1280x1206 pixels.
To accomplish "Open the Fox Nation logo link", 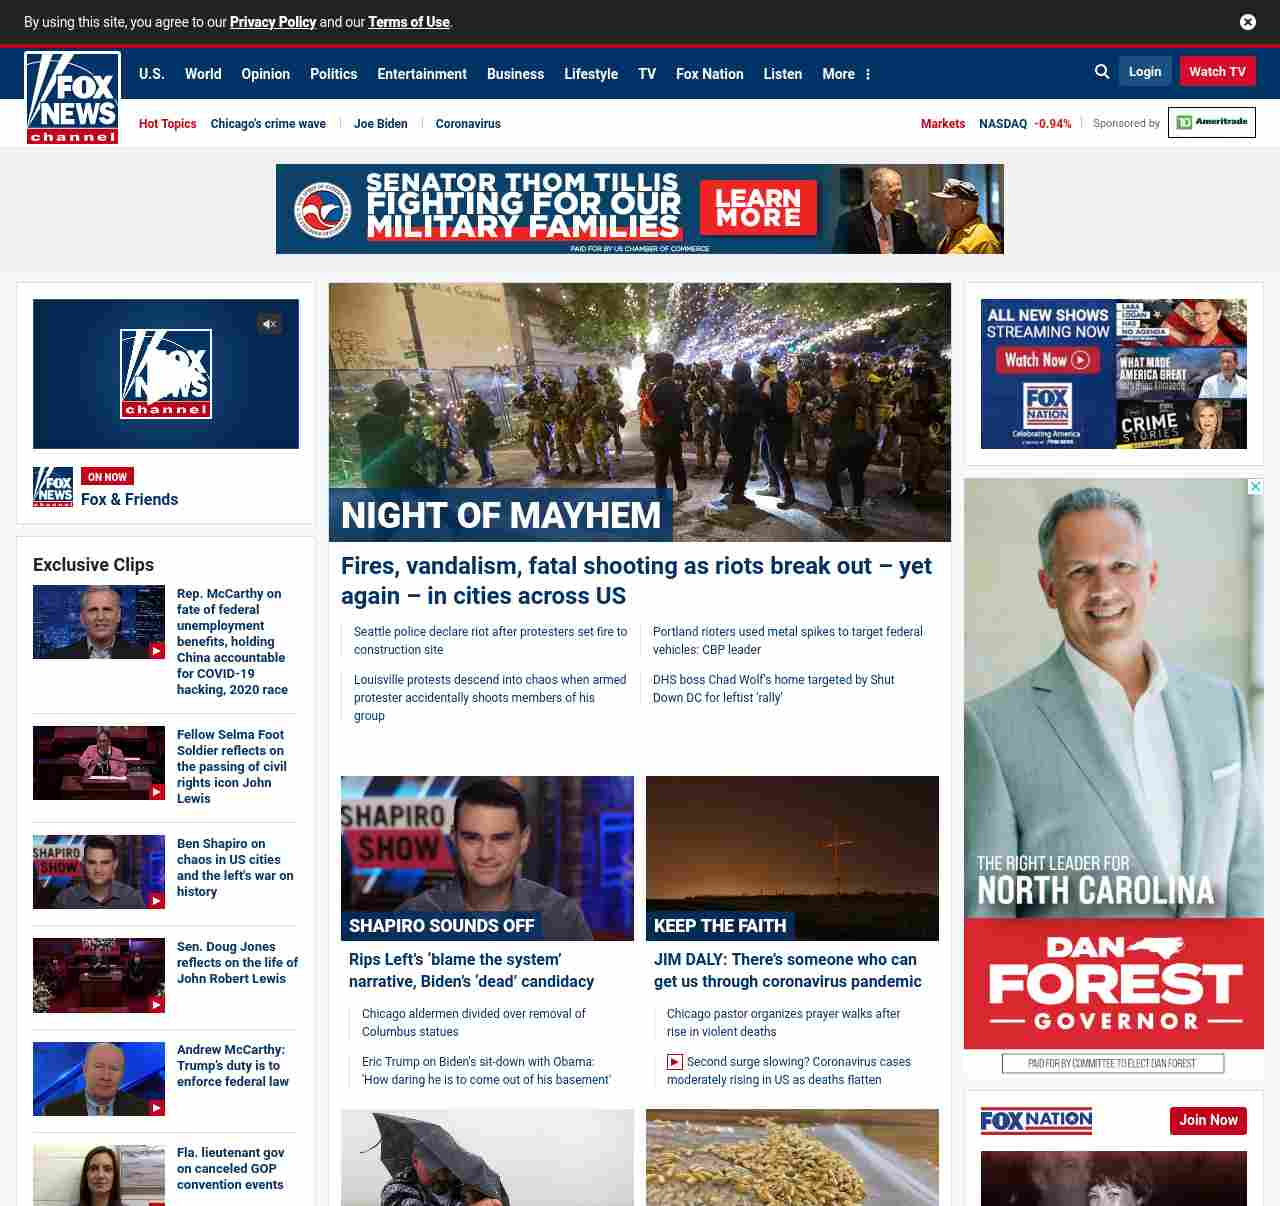I will coord(1036,1121).
